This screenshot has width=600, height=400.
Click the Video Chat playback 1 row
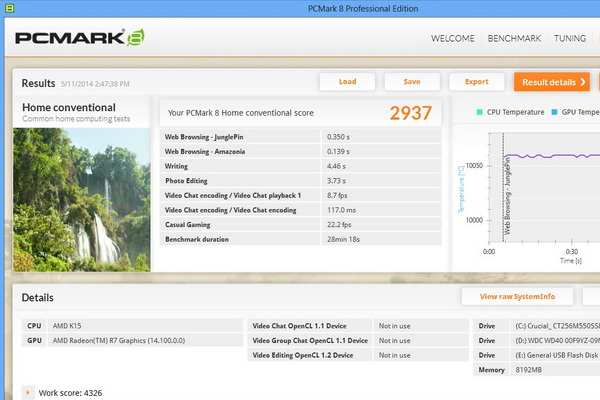(x=300, y=195)
